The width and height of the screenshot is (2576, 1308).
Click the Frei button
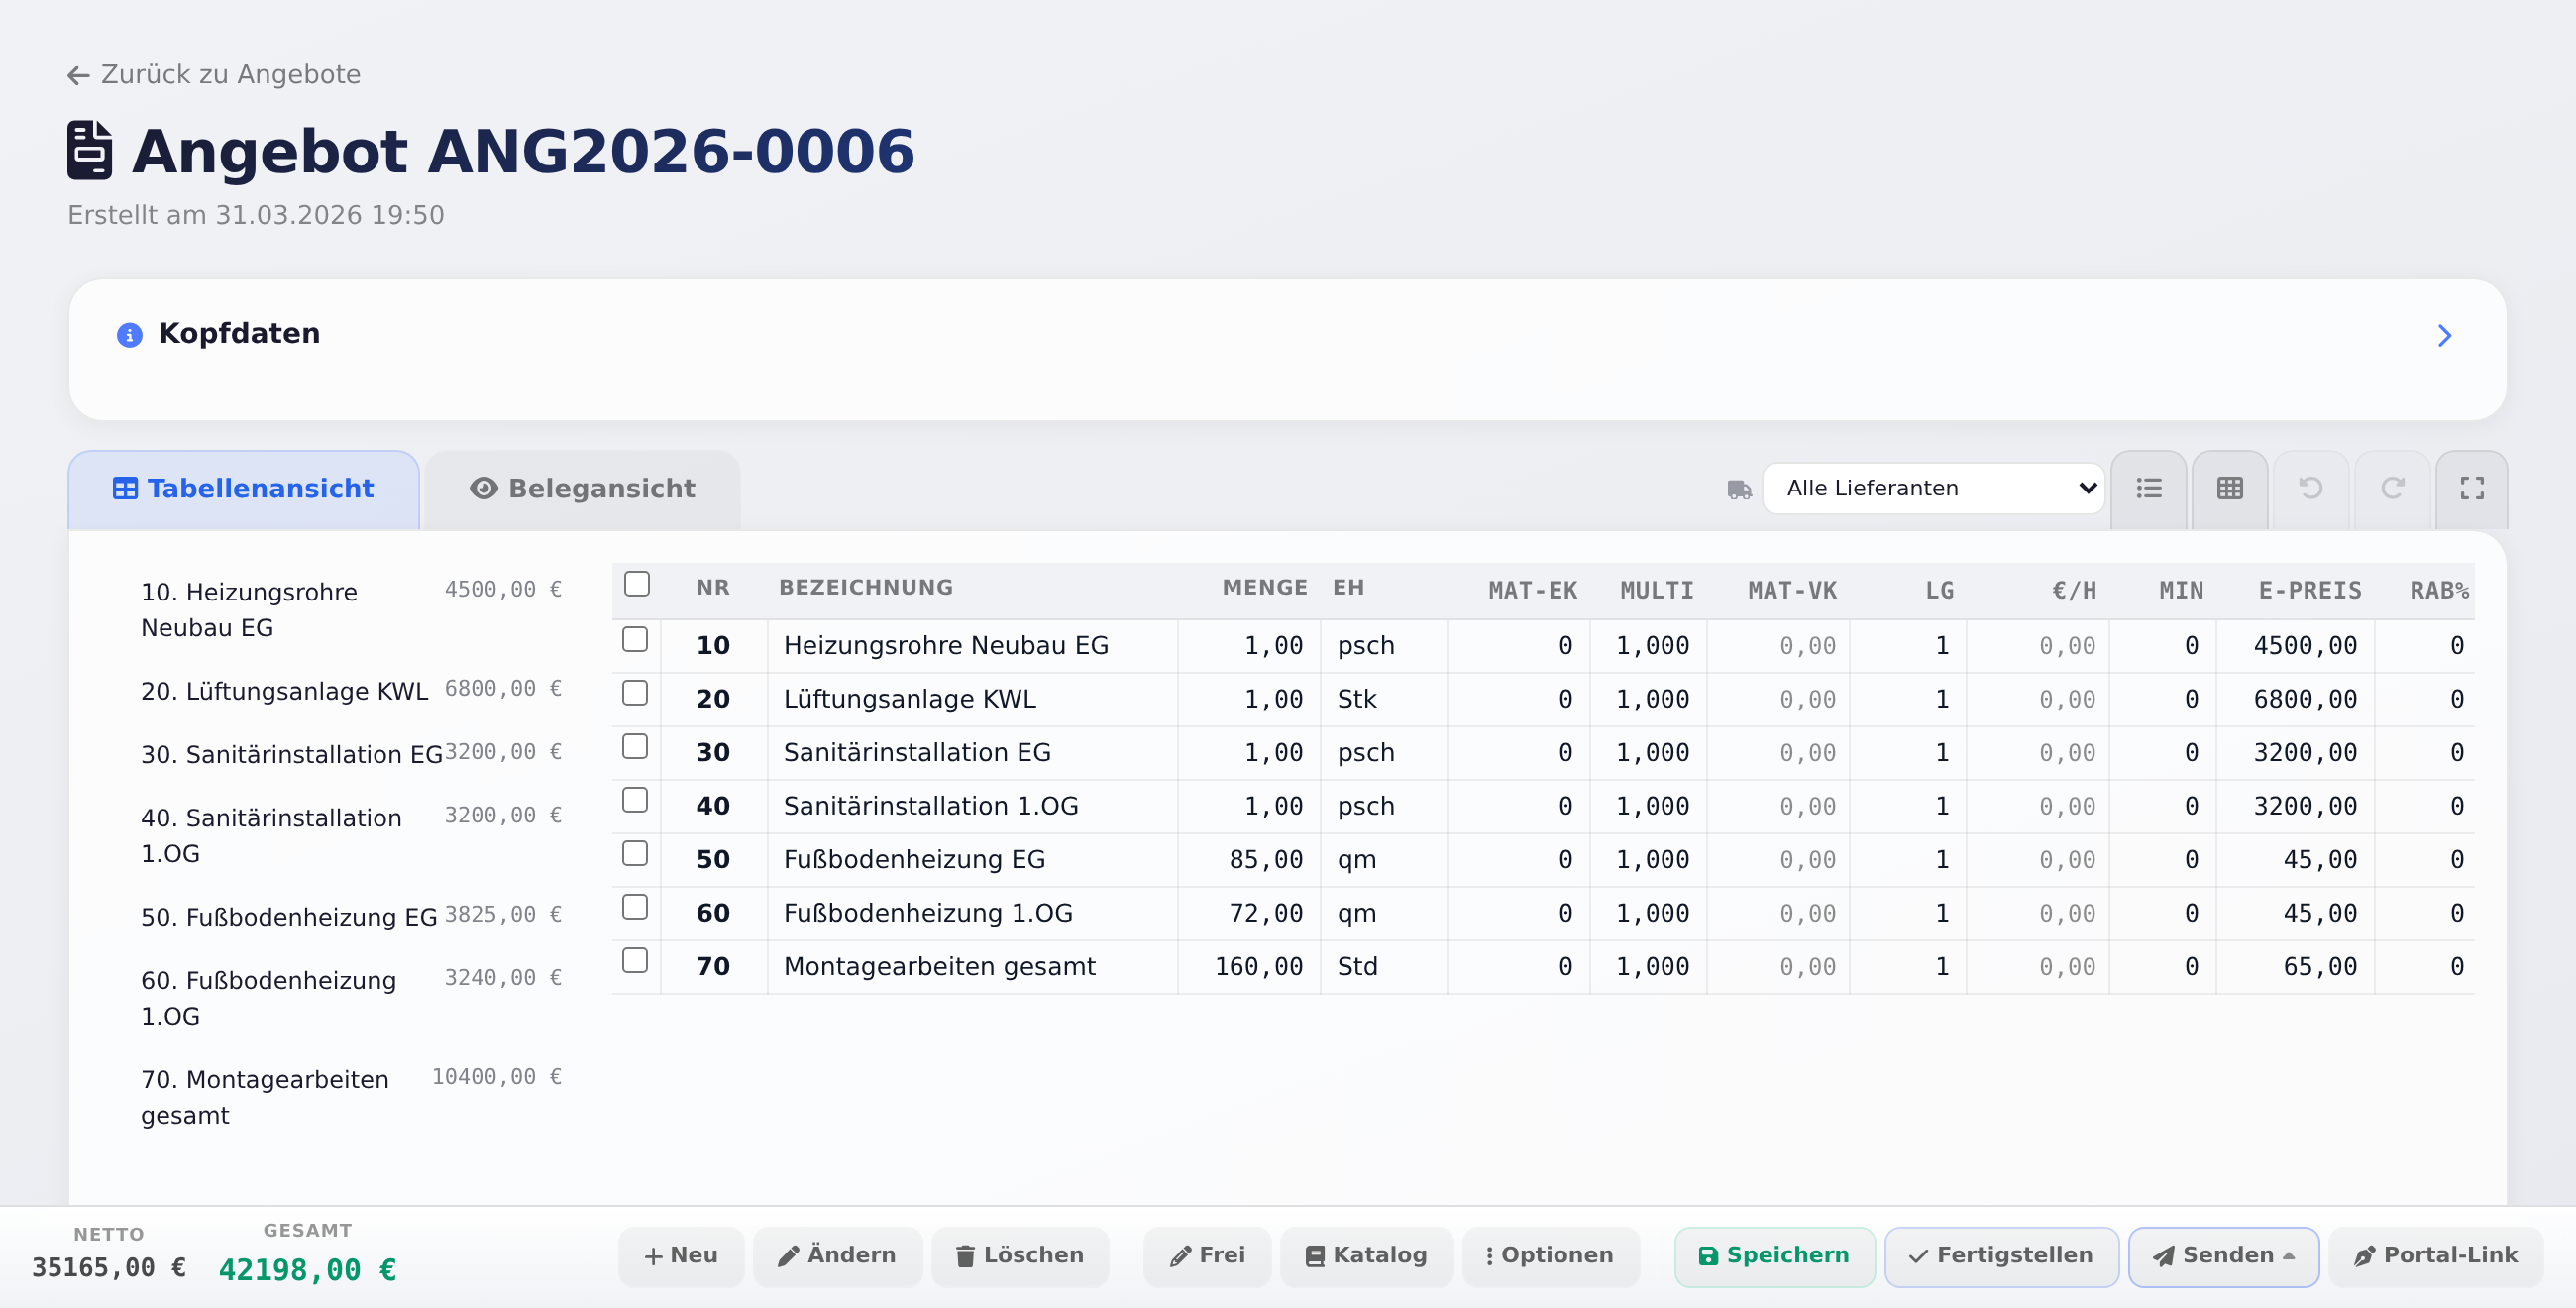[1207, 1256]
